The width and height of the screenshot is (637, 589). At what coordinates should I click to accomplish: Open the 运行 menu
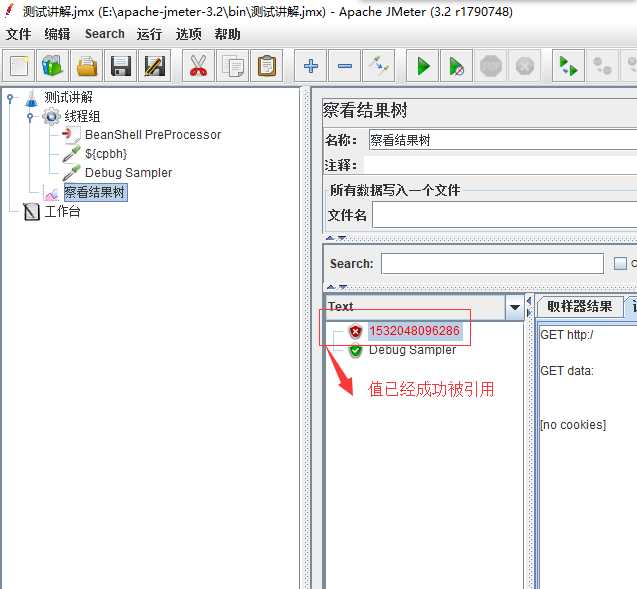(149, 34)
